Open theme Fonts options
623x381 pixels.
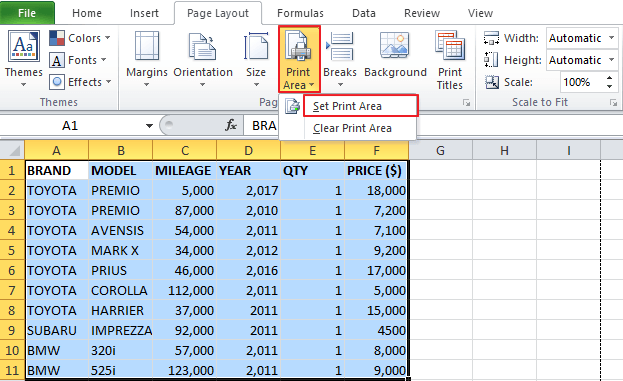pyautogui.click(x=78, y=60)
